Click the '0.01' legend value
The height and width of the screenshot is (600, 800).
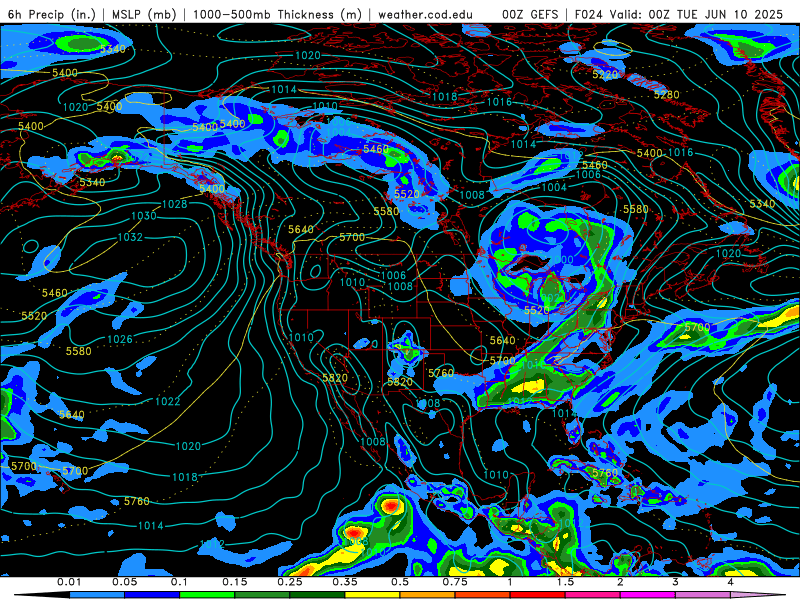click(69, 582)
